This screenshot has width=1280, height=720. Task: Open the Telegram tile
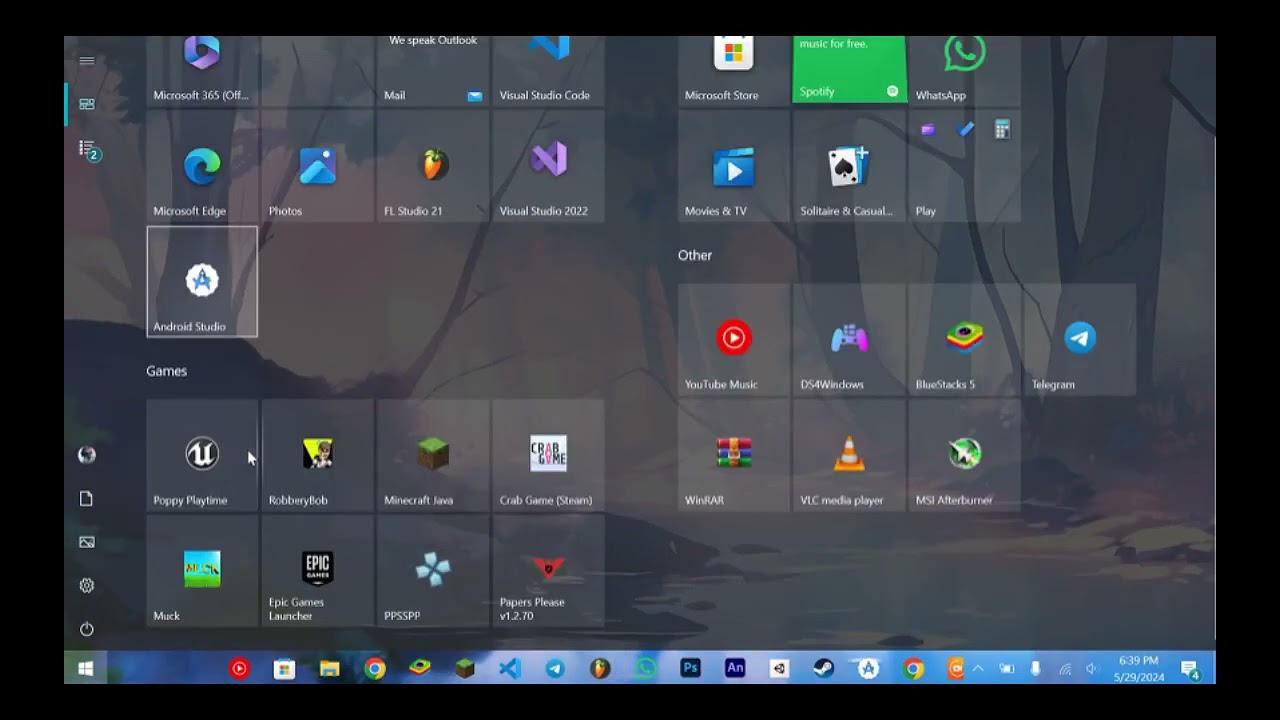1080,340
